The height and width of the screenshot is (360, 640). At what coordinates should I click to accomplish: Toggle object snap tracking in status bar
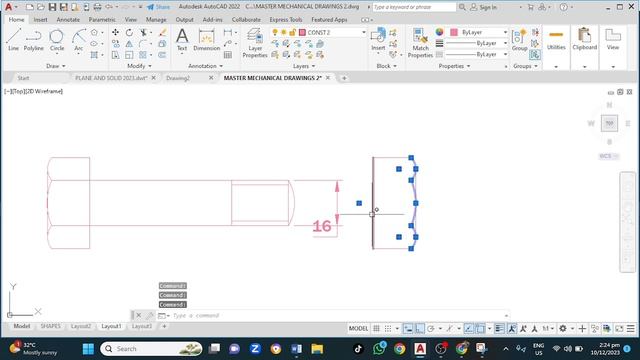pyautogui.click(x=469, y=329)
